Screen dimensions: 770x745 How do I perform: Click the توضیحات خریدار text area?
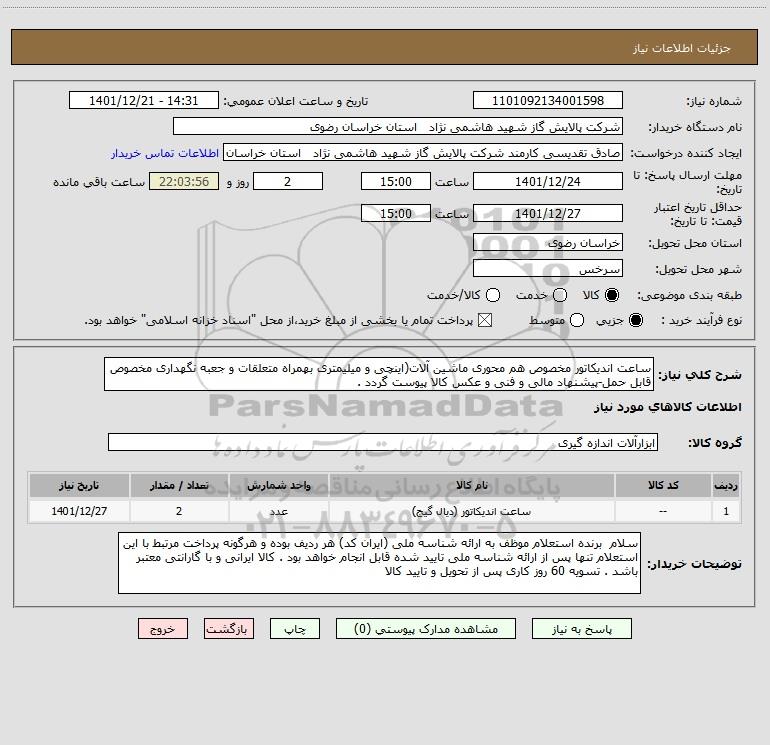tap(379, 563)
